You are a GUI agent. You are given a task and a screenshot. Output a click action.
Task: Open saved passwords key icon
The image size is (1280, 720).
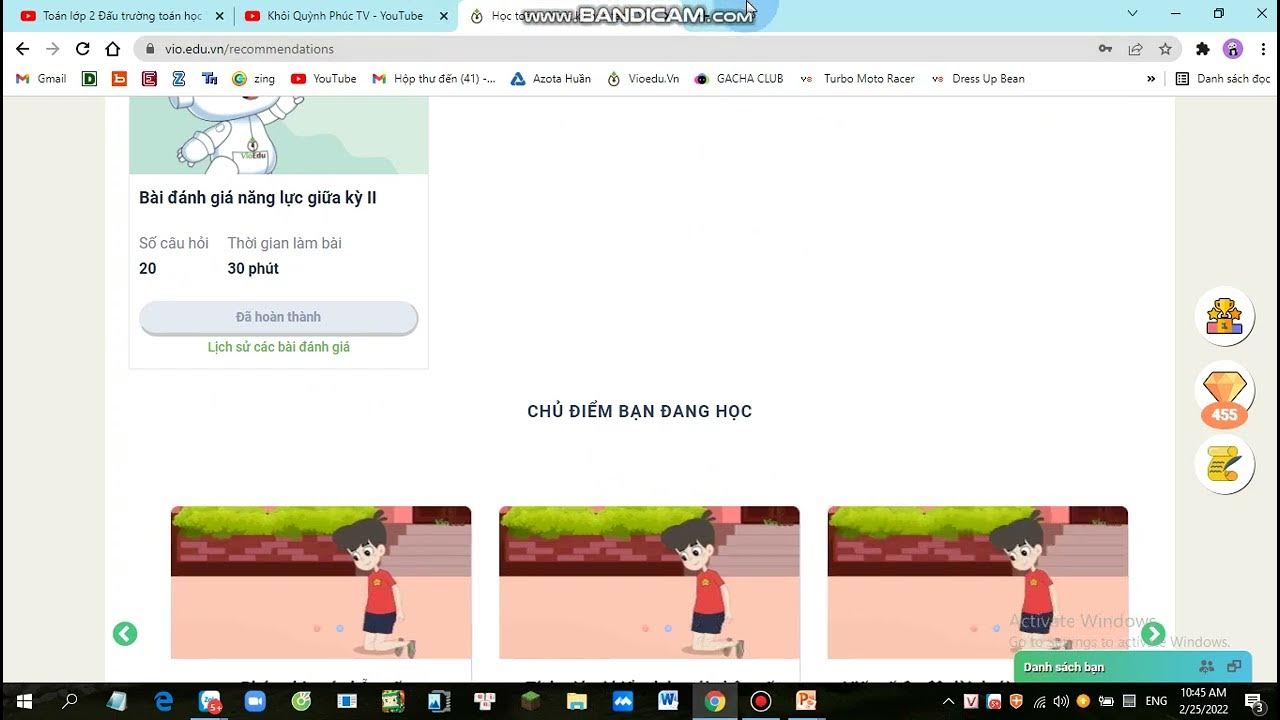(x=1105, y=48)
